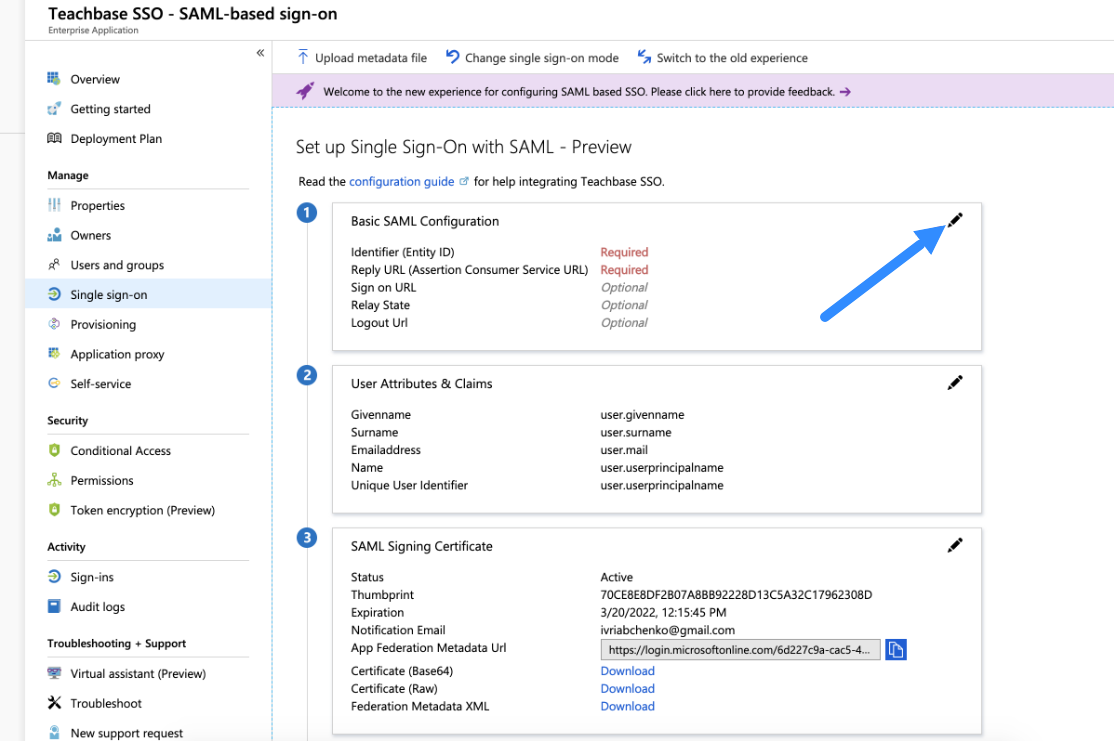
Task: Click the notification email ivriabchenko@gmail.com
Action: click(x=667, y=630)
